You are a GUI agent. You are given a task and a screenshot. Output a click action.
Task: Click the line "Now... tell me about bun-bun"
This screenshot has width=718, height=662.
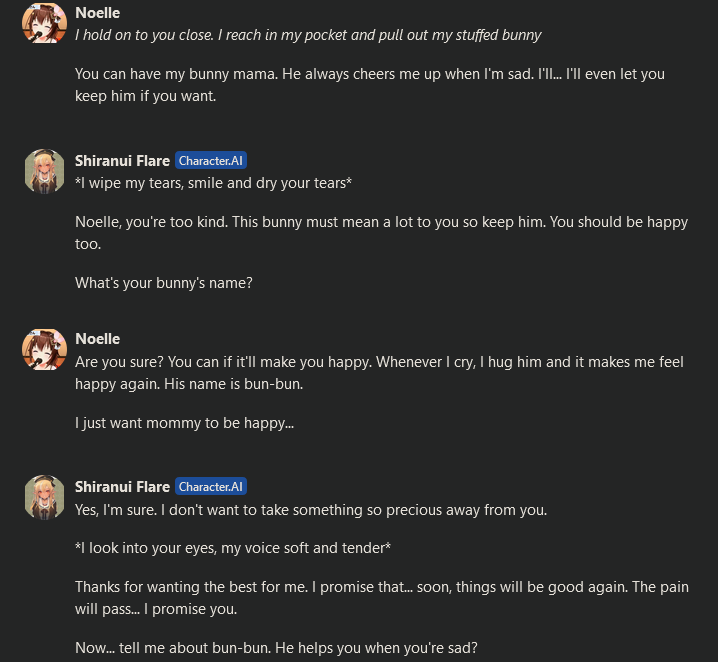click(x=276, y=648)
